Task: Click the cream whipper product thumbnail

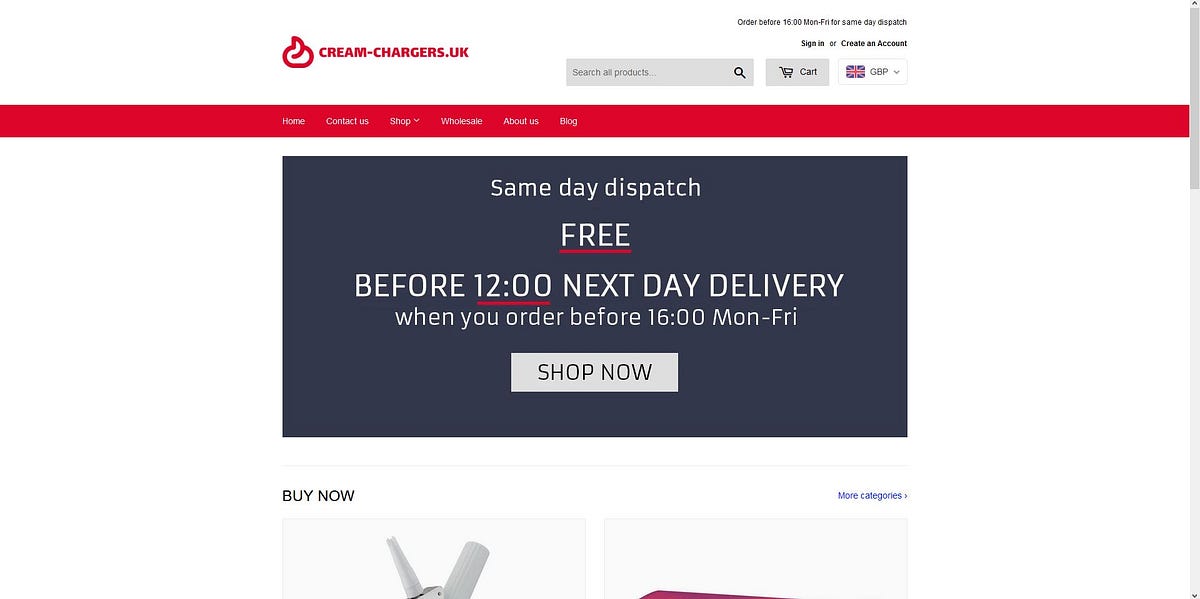Action: point(434,559)
